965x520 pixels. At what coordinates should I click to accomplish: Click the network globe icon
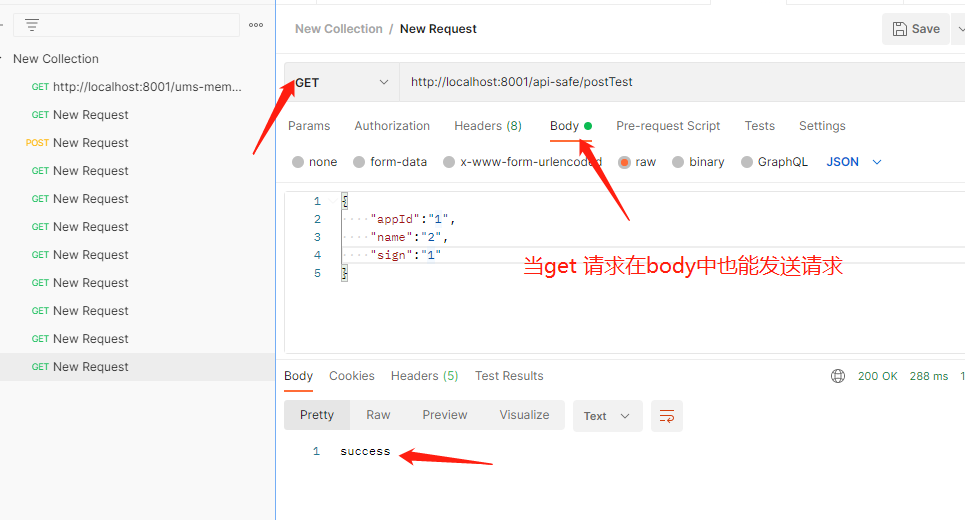[x=838, y=376]
